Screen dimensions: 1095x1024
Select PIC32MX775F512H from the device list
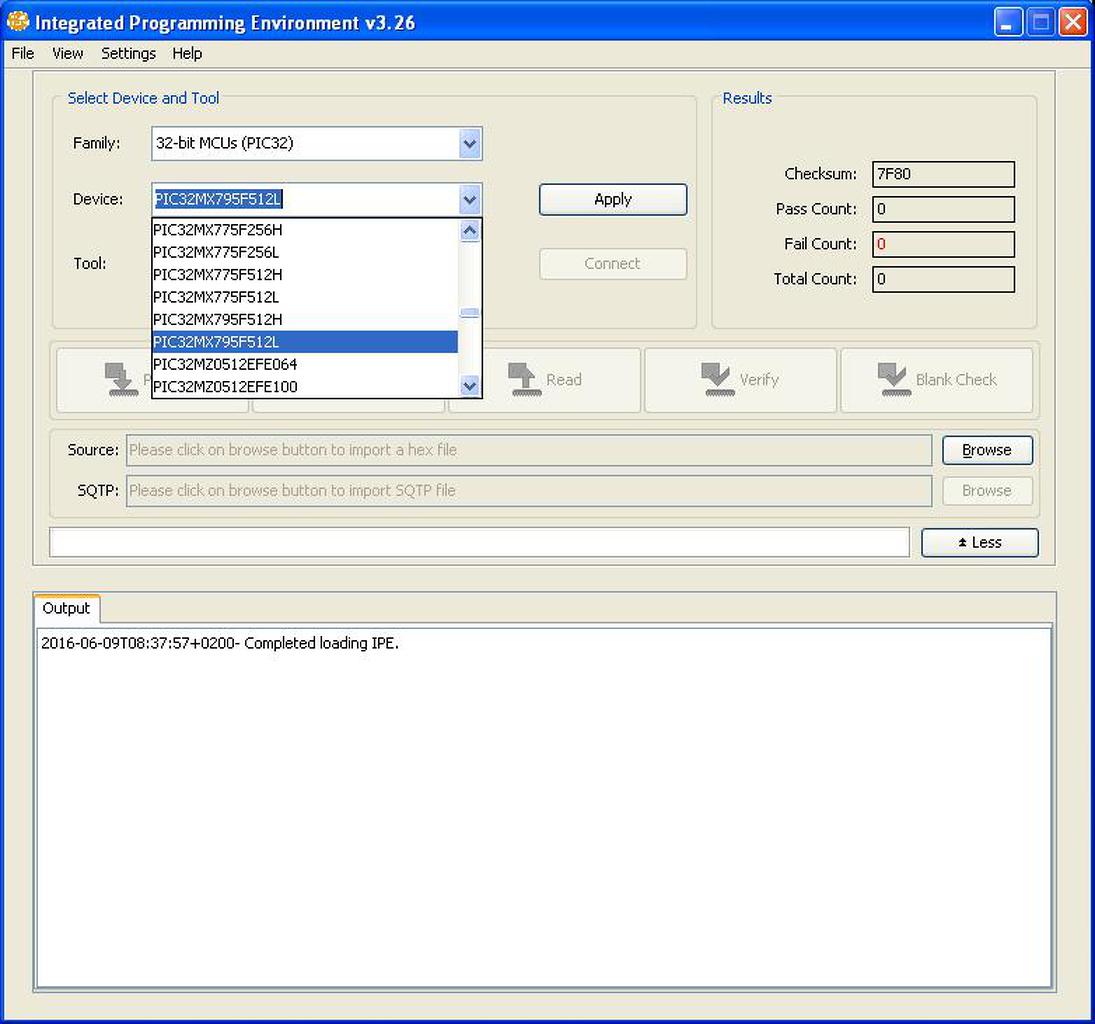(x=304, y=275)
